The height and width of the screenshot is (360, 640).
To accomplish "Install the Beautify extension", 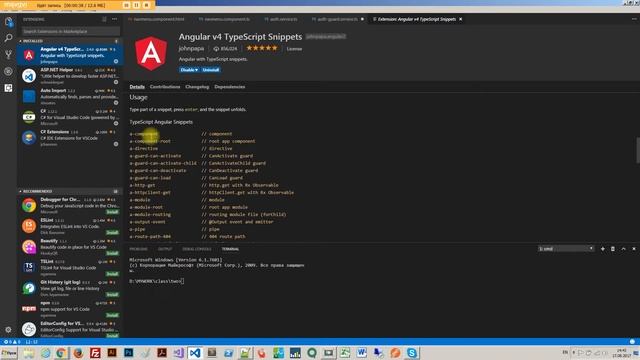I will tap(112, 253).
